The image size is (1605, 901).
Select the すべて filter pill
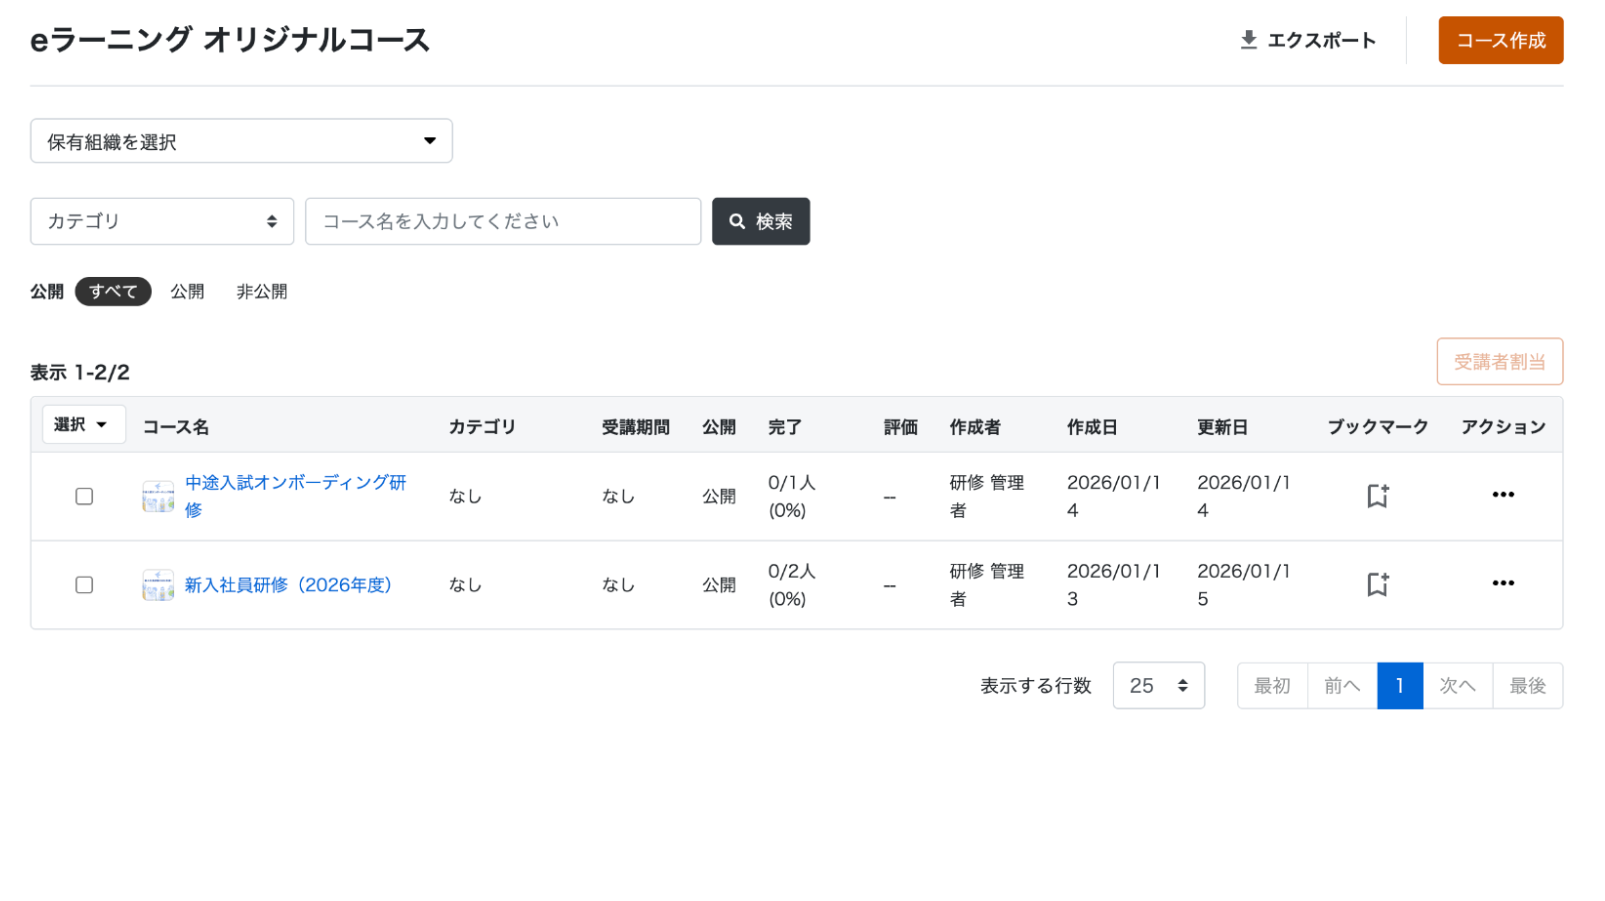pos(113,291)
